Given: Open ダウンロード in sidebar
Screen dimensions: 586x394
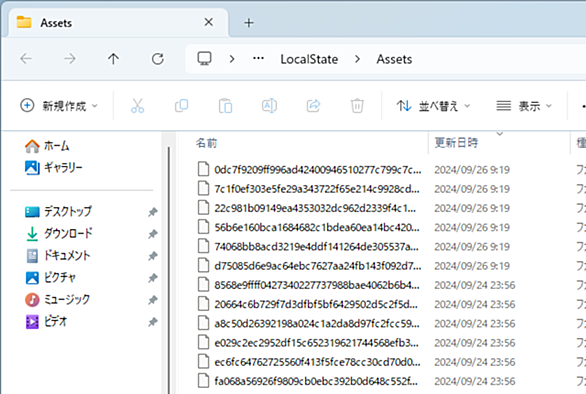Looking at the screenshot, I should (59, 234).
